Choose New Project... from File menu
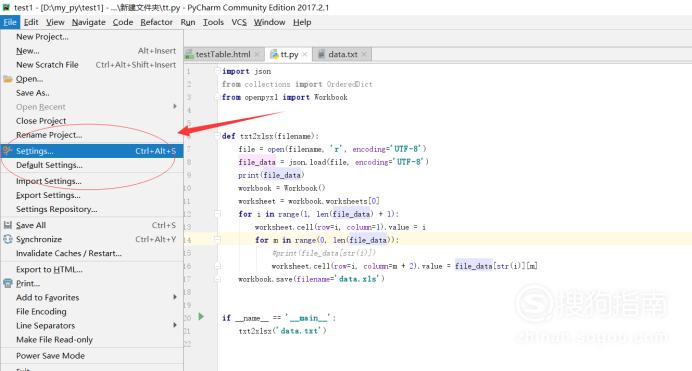The image size is (692, 371). pyautogui.click(x=92, y=37)
